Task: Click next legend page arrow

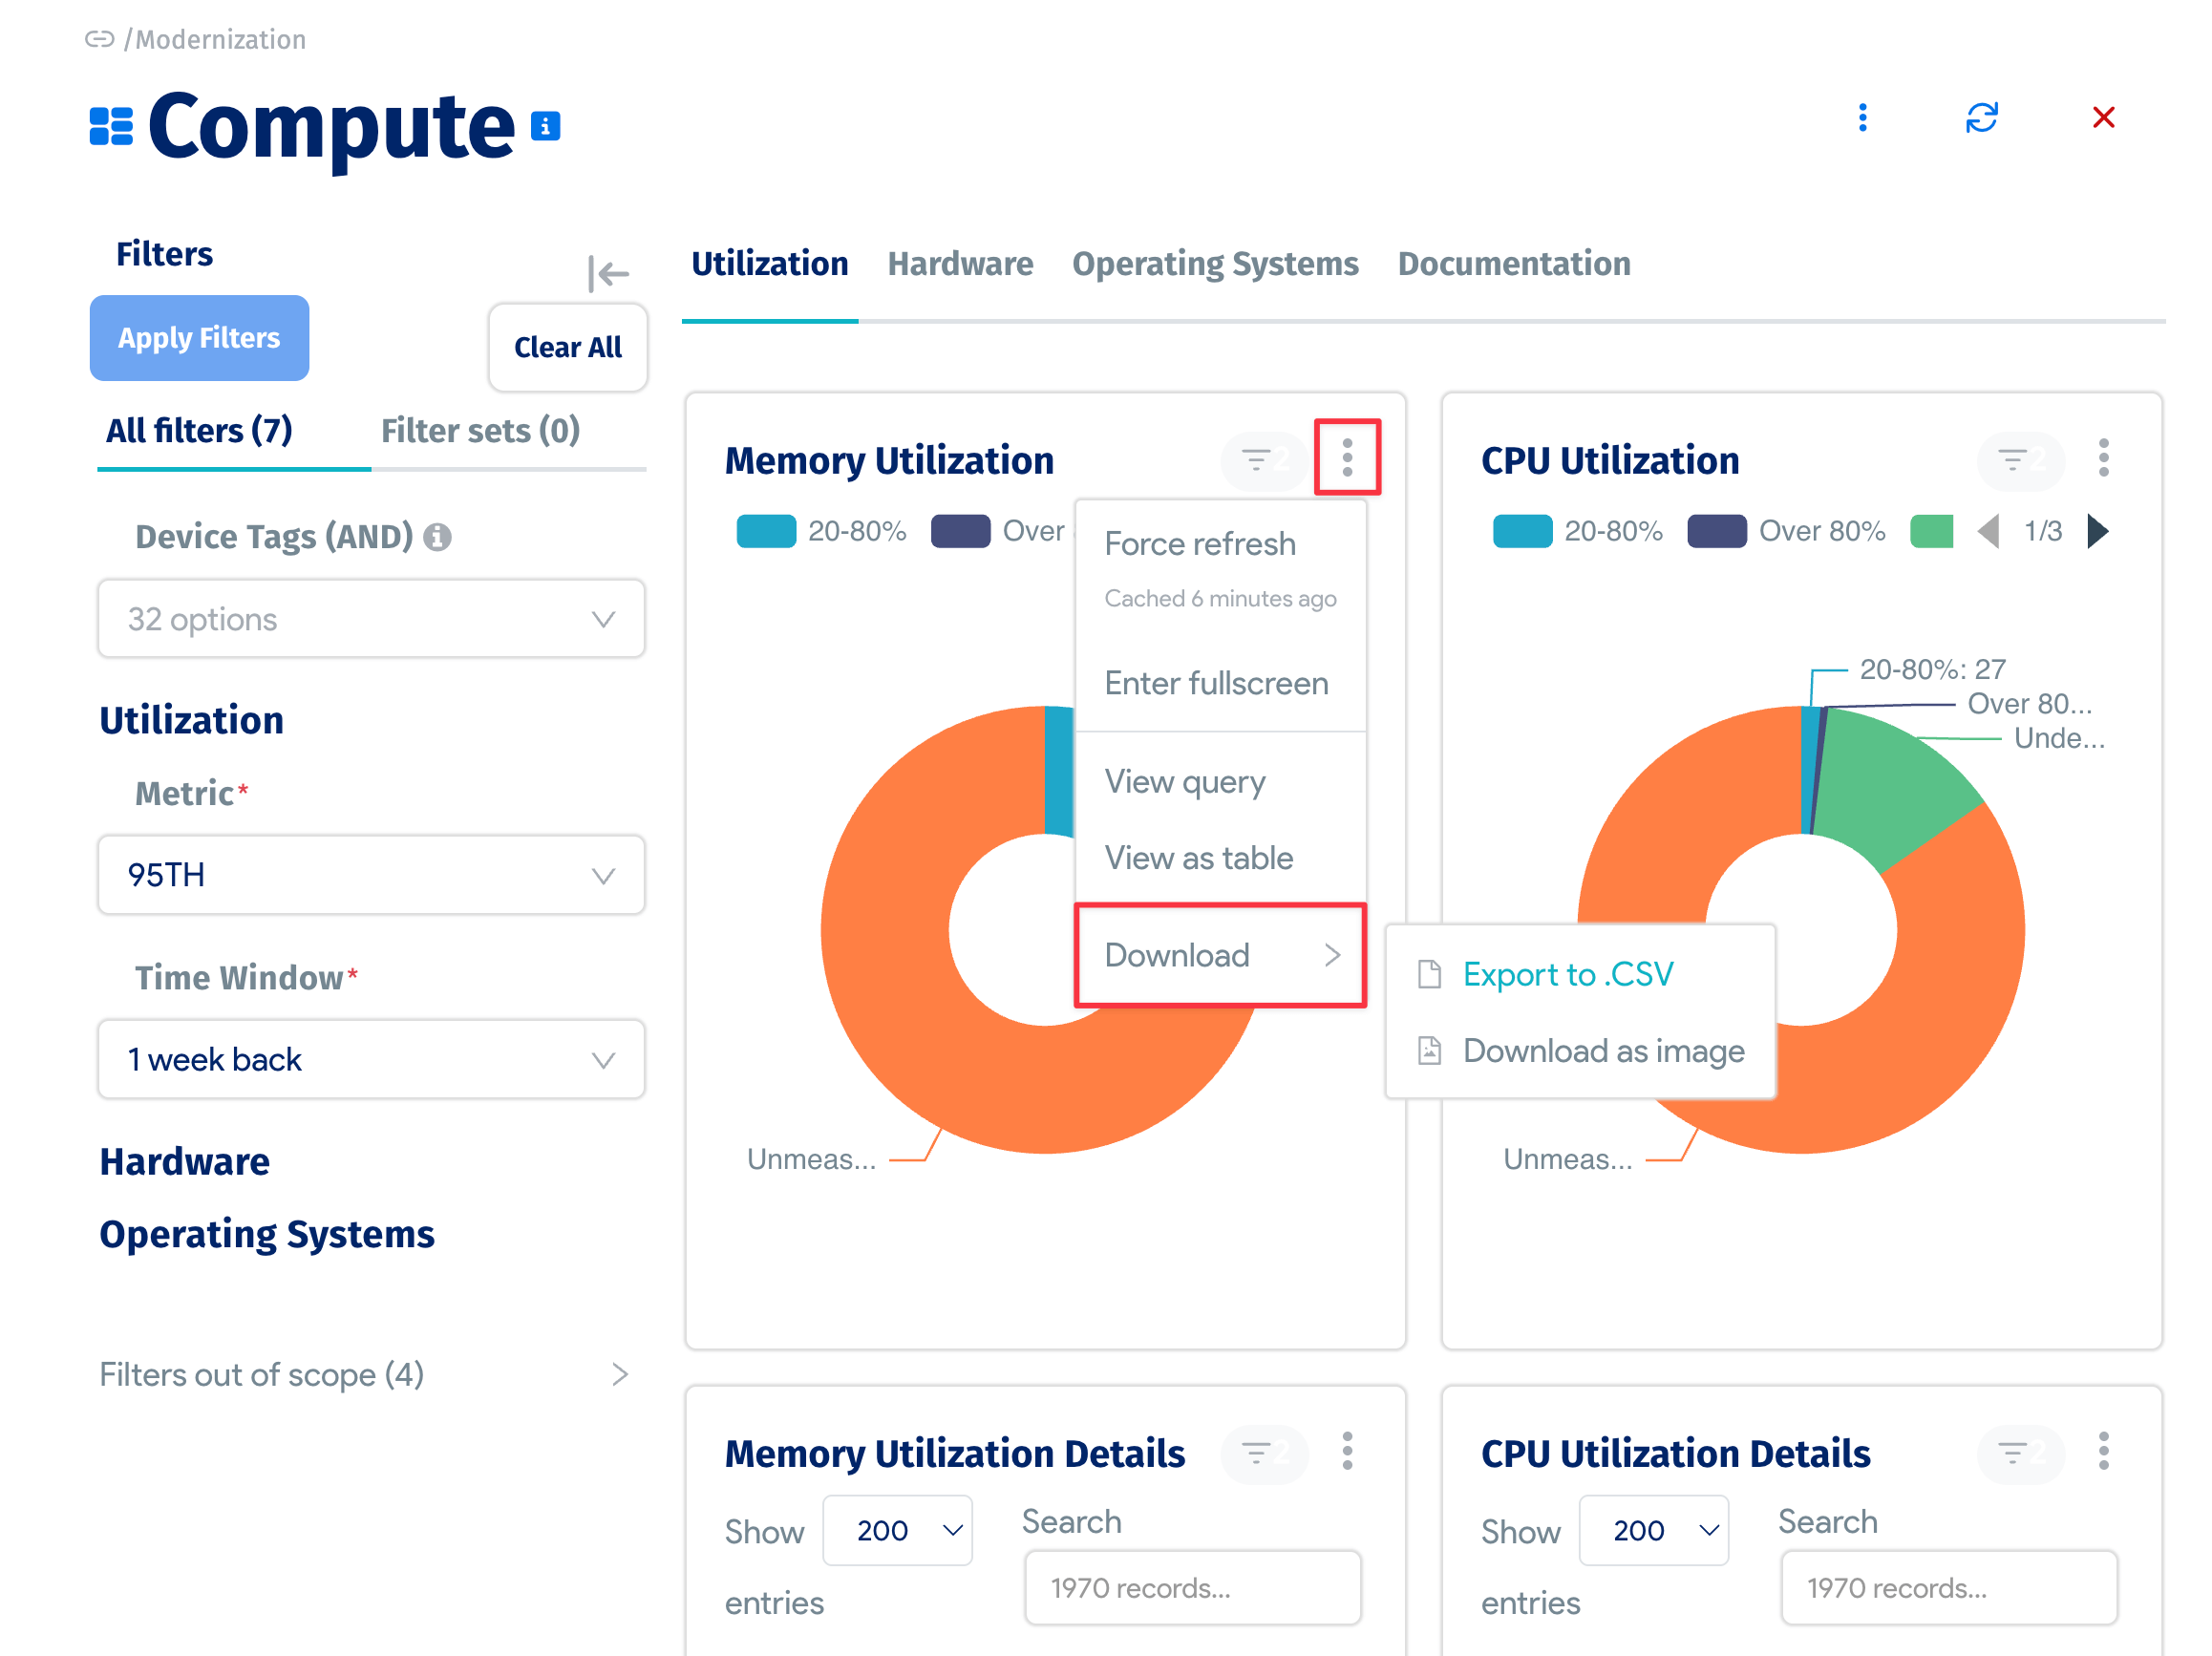Action: pyautogui.click(x=2098, y=531)
